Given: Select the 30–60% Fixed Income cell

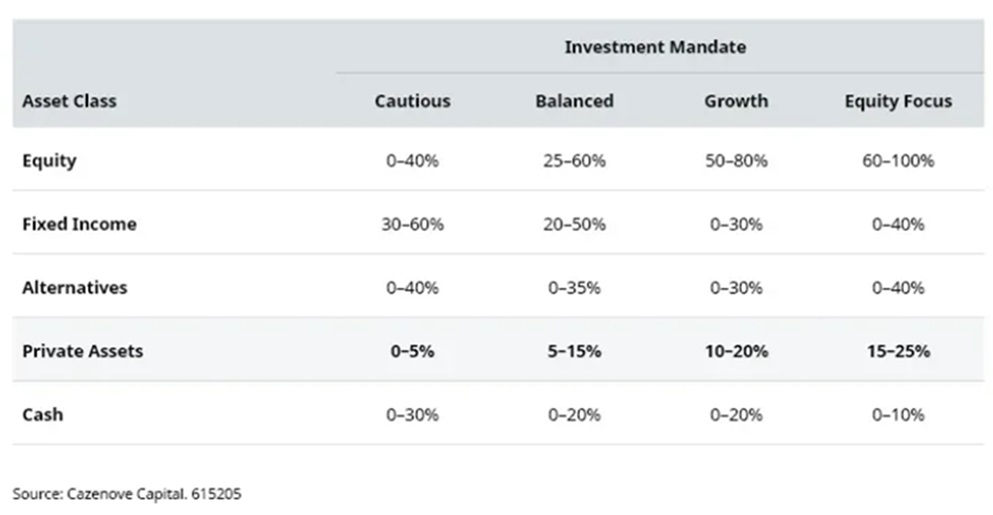Looking at the screenshot, I should (x=412, y=224).
